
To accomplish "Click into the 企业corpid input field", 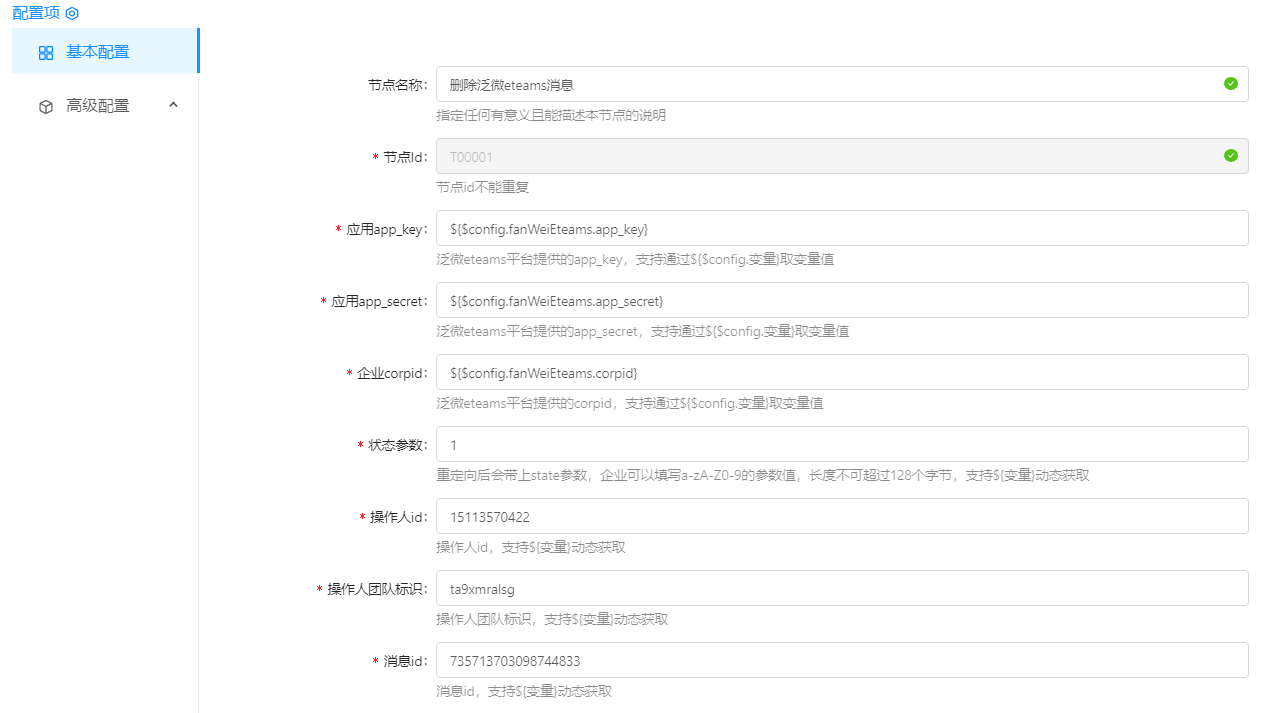I will point(841,373).
